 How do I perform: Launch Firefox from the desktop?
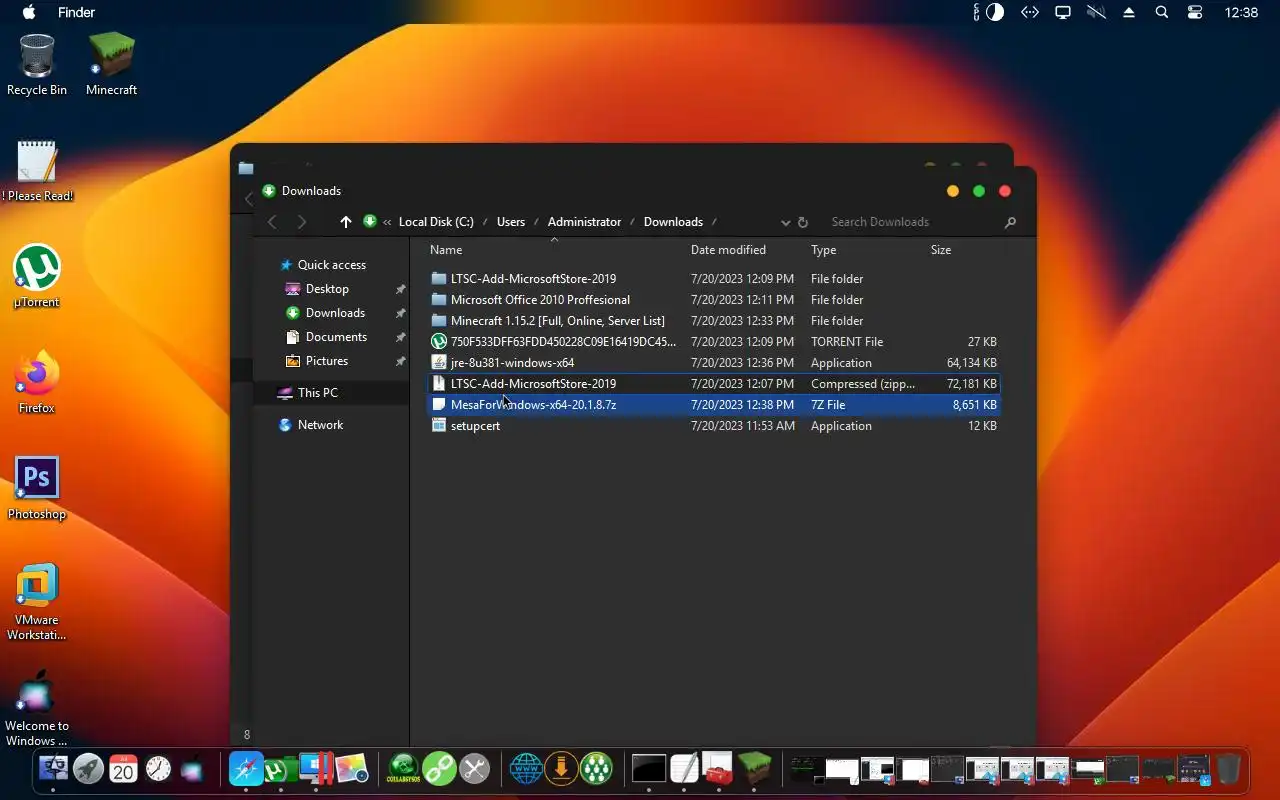tap(37, 383)
